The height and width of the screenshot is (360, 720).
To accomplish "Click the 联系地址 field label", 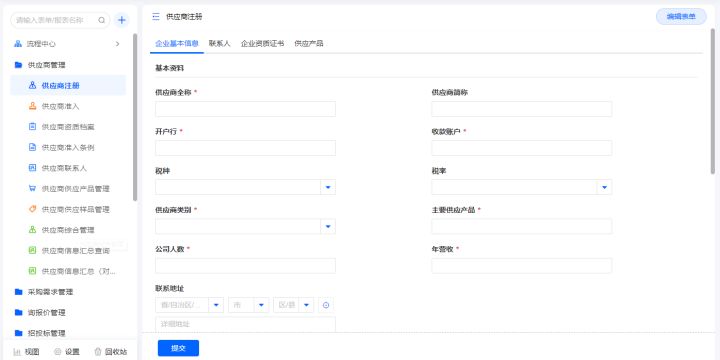I will [169, 288].
